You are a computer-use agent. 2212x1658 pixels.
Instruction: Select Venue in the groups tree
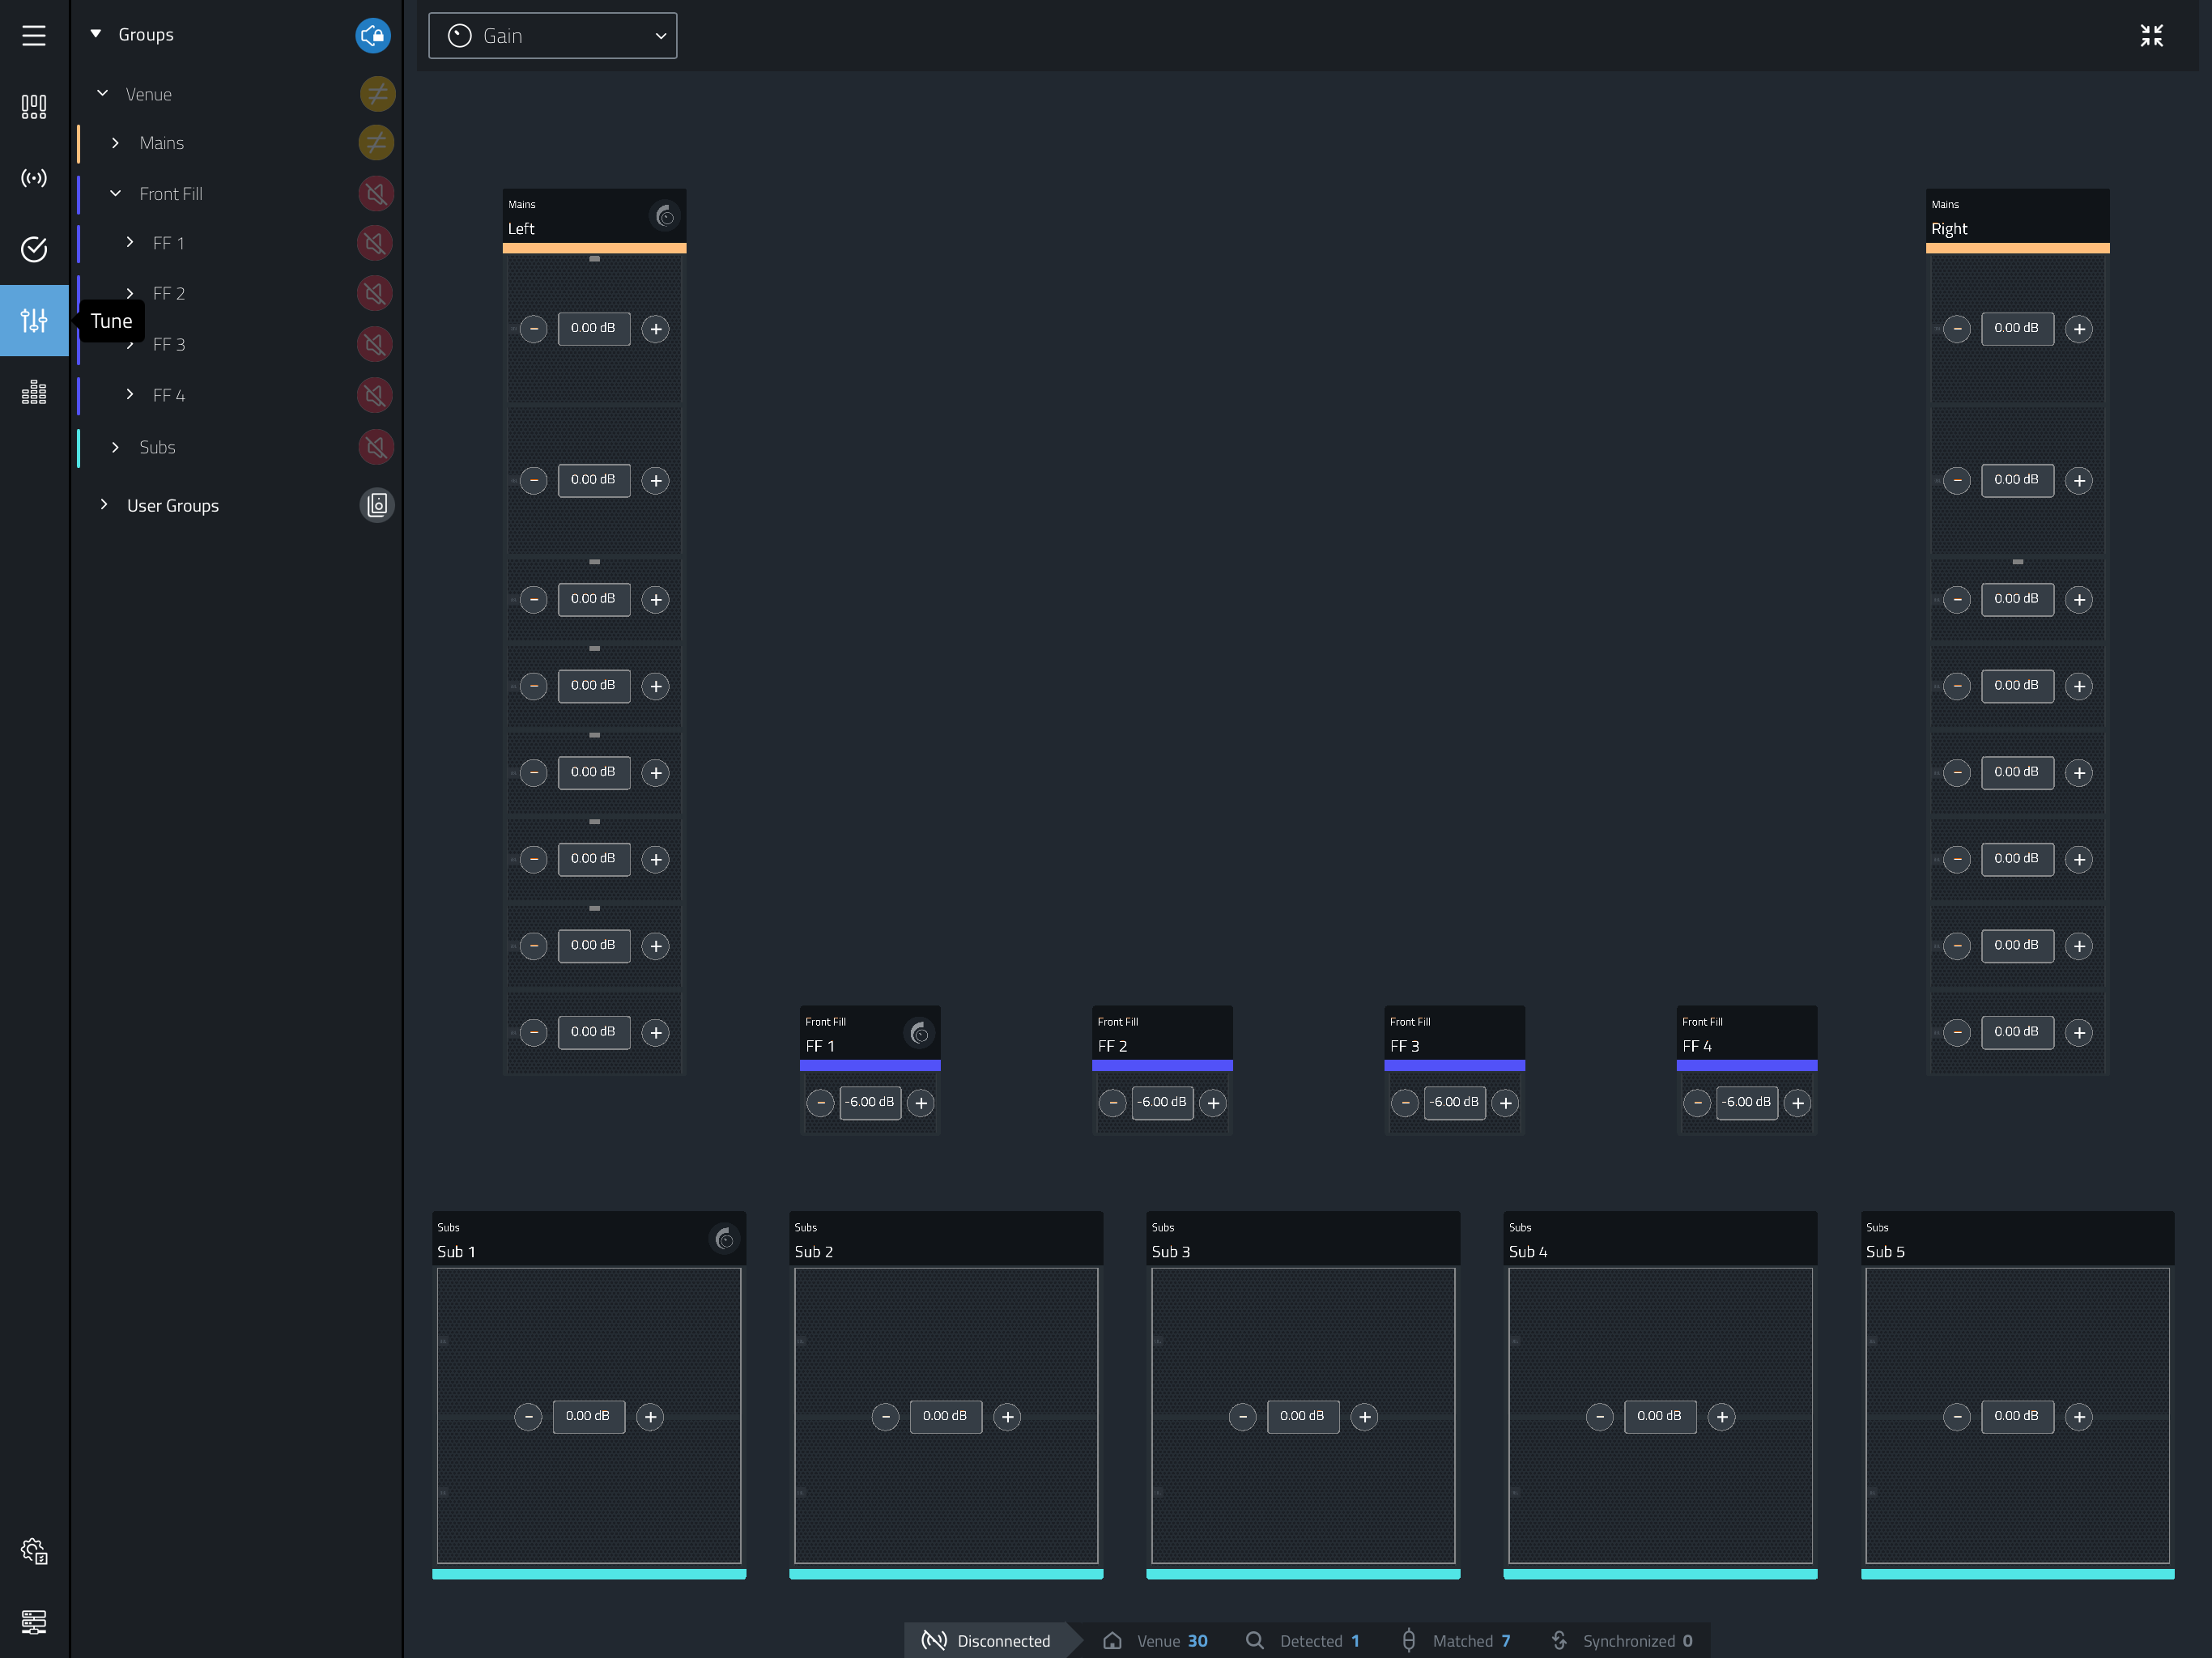[x=149, y=94]
